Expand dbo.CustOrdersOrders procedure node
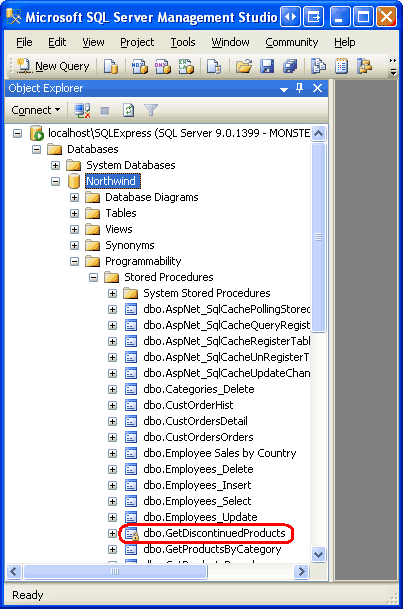 coord(113,437)
